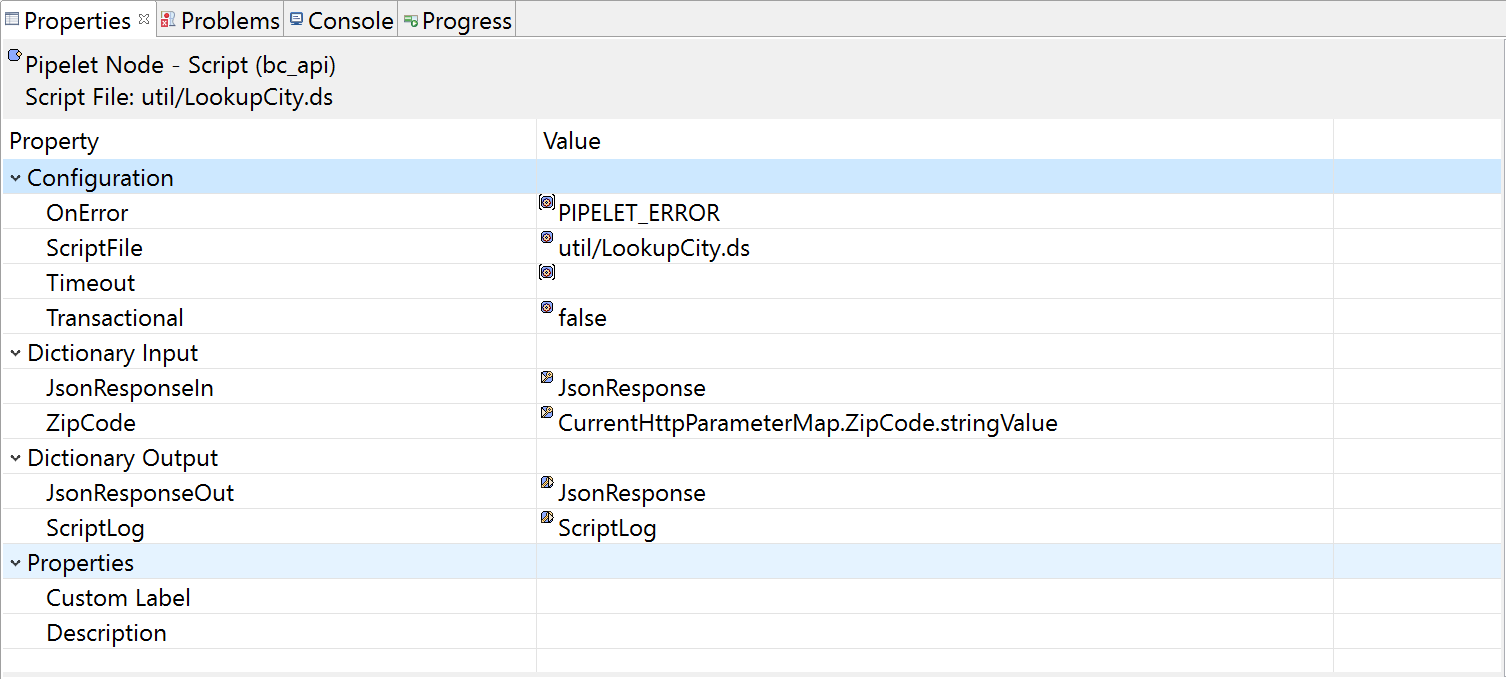
Task: Collapse the Configuration section
Action: [x=14, y=177]
